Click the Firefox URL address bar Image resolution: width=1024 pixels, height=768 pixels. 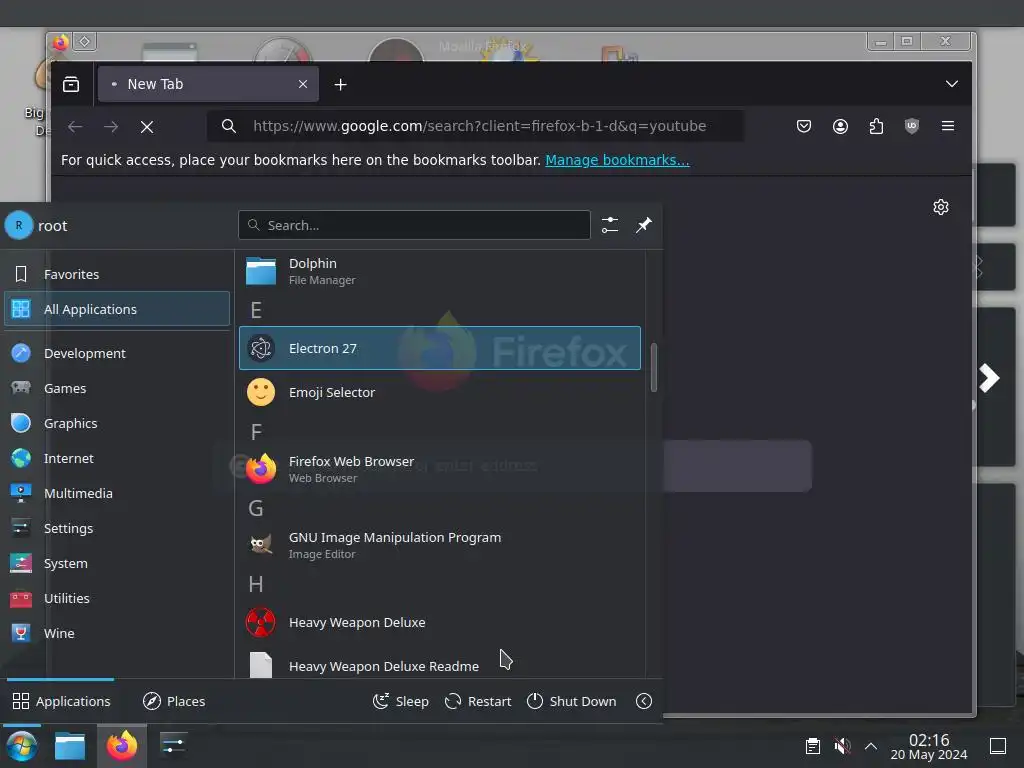475,126
